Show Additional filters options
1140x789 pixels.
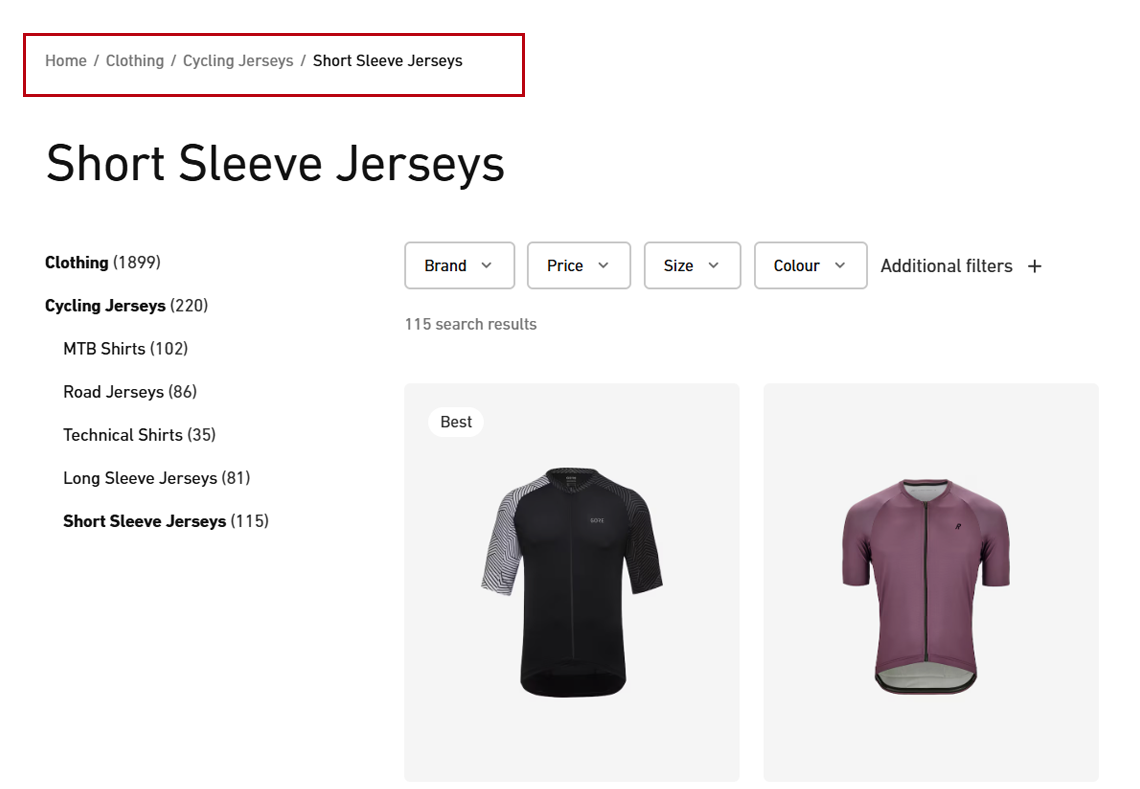coord(946,266)
